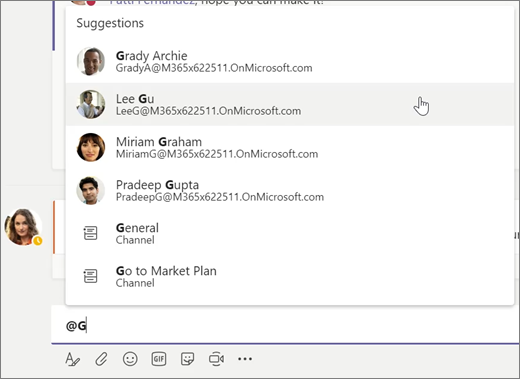Start a Meet now video call

216,359
